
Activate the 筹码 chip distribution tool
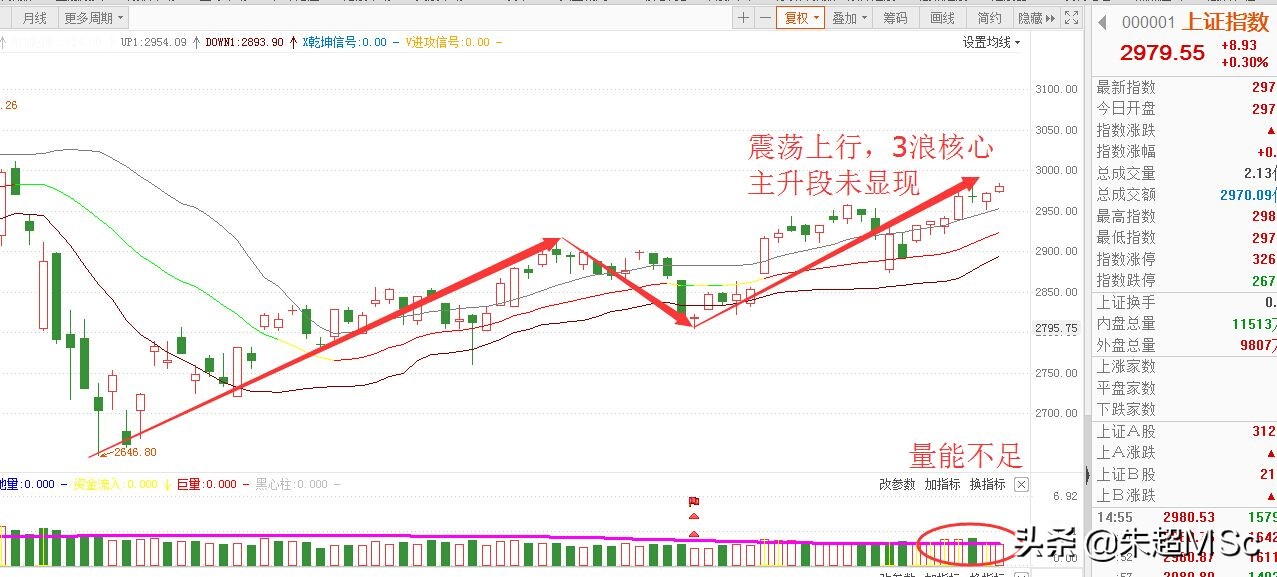(x=895, y=17)
